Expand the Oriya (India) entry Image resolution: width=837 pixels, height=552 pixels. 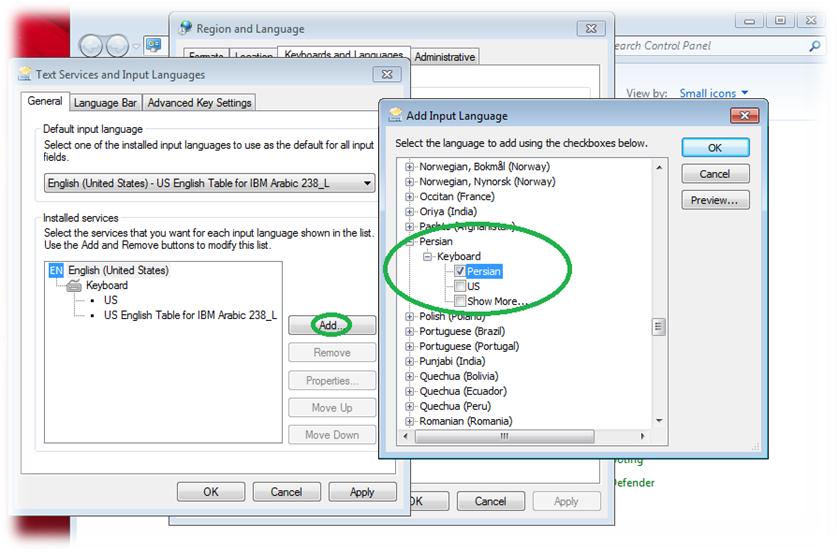[409, 211]
